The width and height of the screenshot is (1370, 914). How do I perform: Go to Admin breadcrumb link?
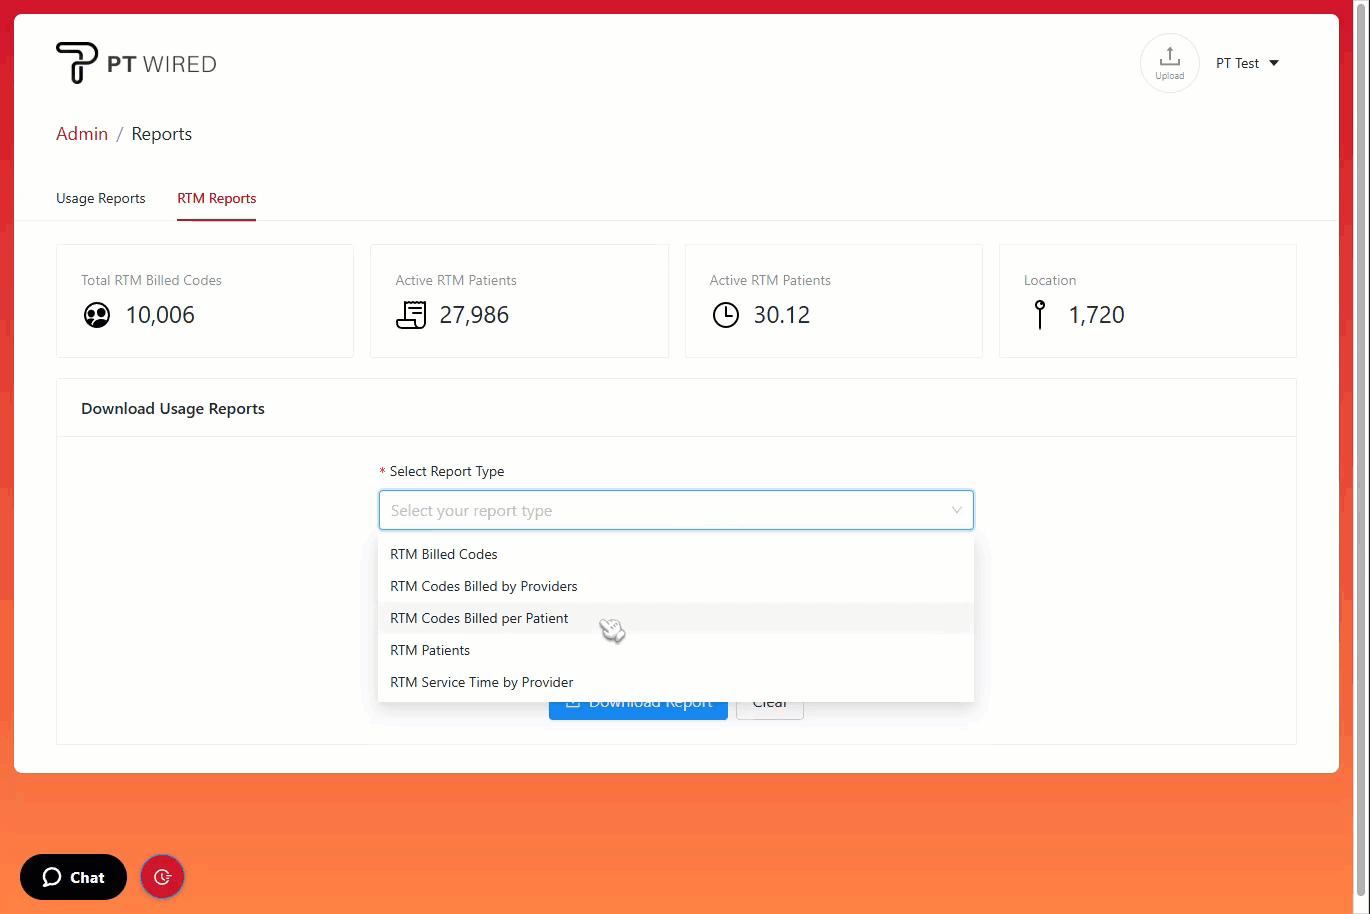coord(82,134)
